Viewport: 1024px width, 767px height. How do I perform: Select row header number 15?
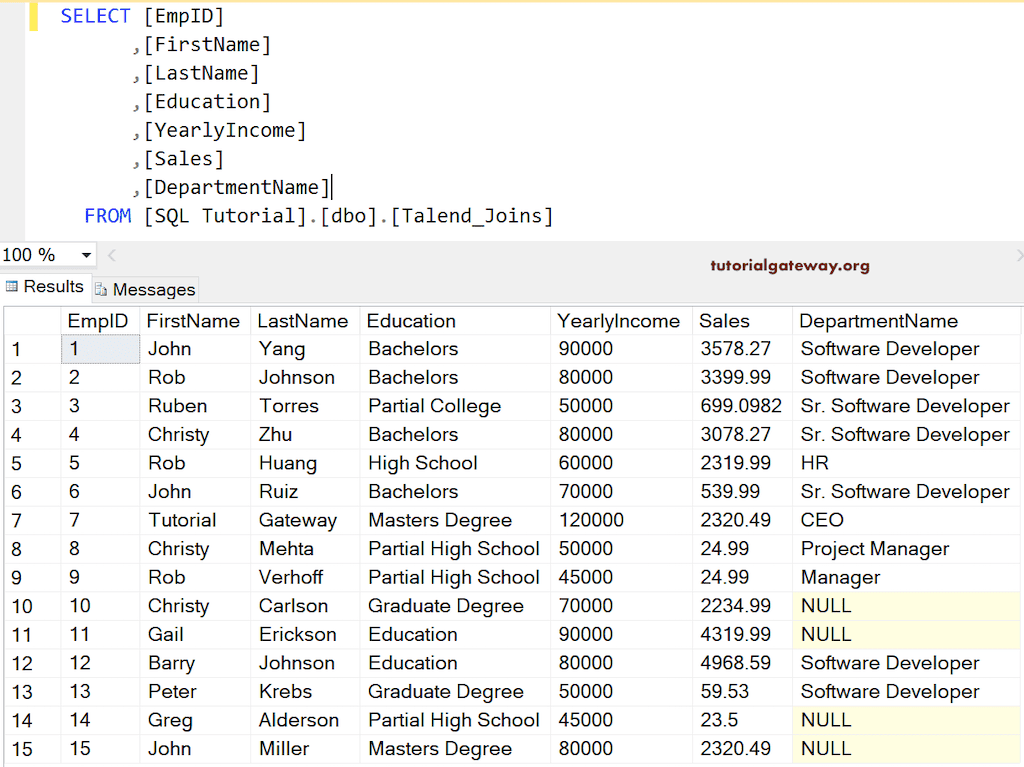32,749
